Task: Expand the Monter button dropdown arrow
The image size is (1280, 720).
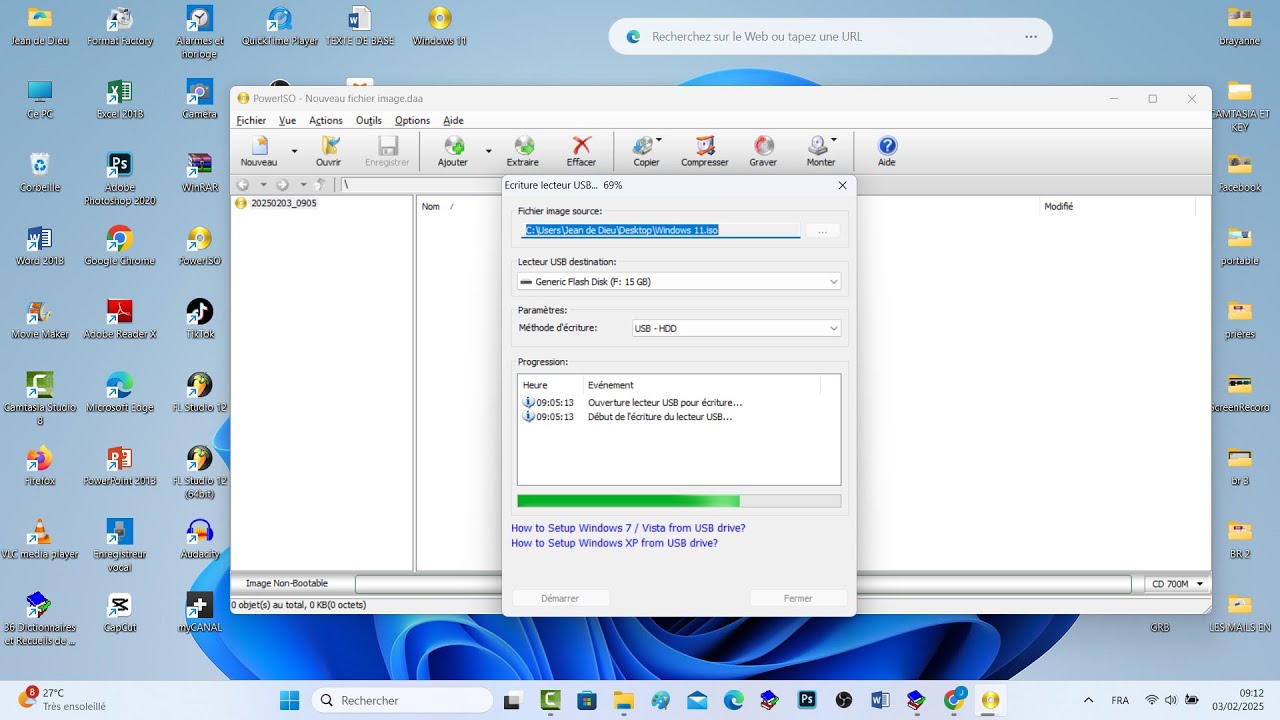Action: click(x=833, y=140)
